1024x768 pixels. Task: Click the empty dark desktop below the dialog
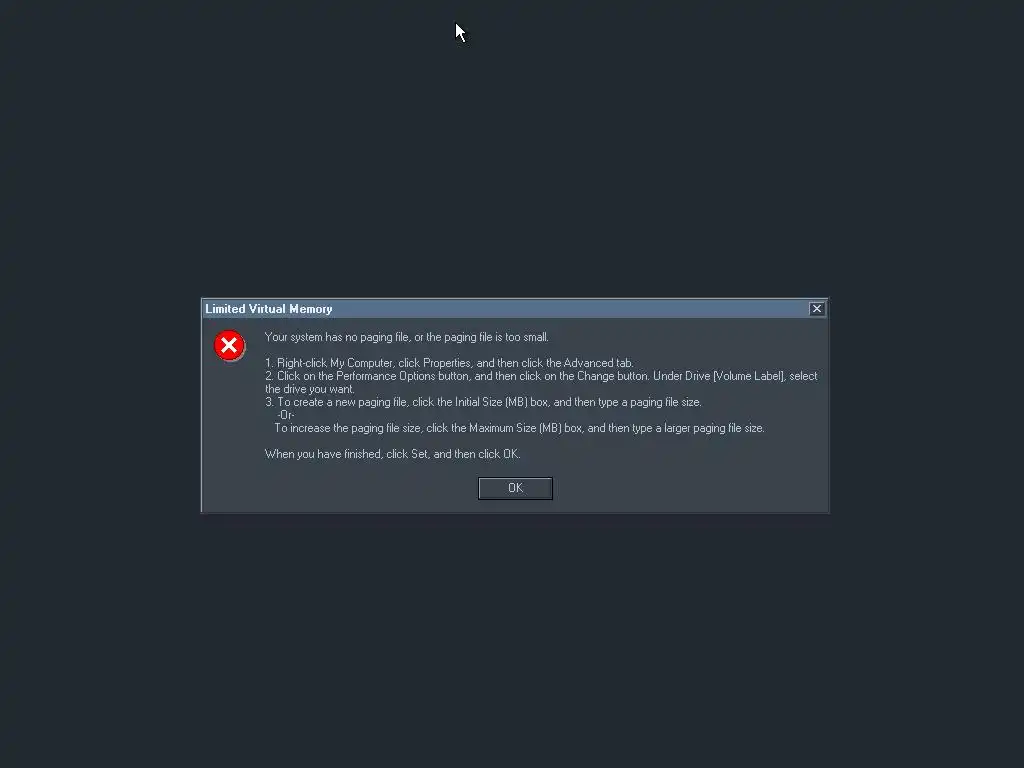point(512,640)
